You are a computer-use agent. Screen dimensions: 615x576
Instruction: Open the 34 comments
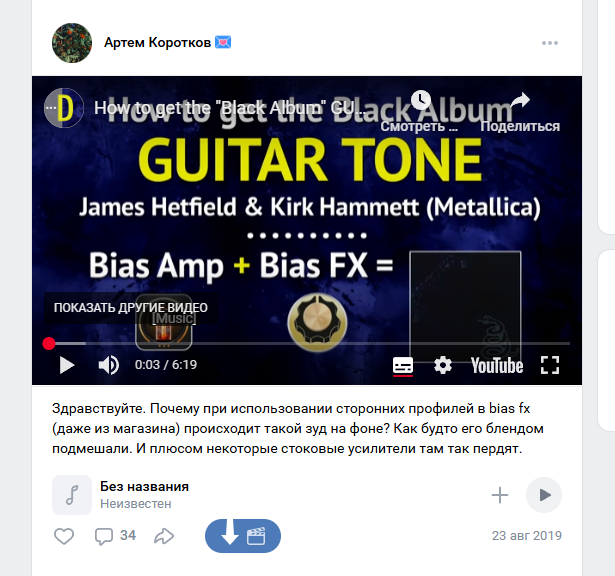point(115,536)
